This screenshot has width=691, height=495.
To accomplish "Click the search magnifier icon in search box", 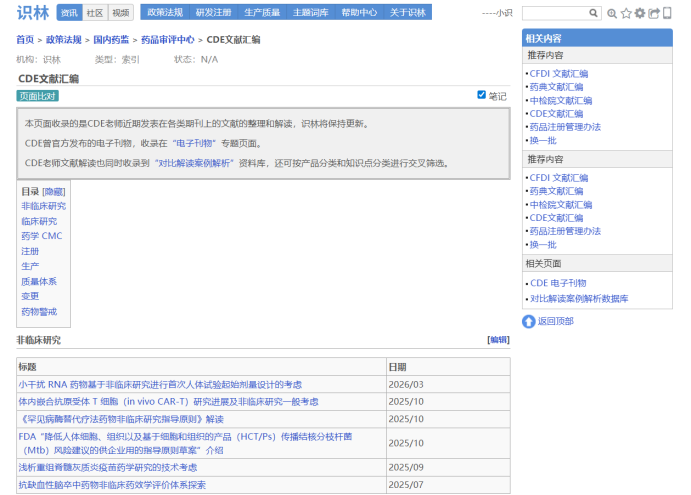I will point(594,14).
